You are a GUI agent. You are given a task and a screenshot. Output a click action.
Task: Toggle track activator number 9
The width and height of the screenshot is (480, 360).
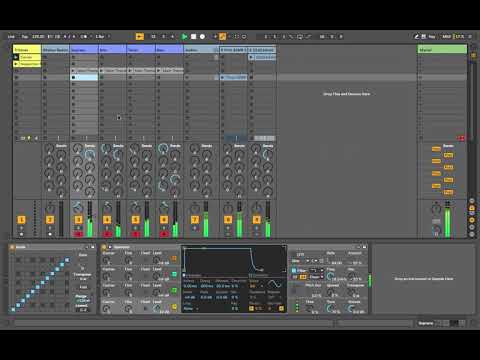point(257,220)
